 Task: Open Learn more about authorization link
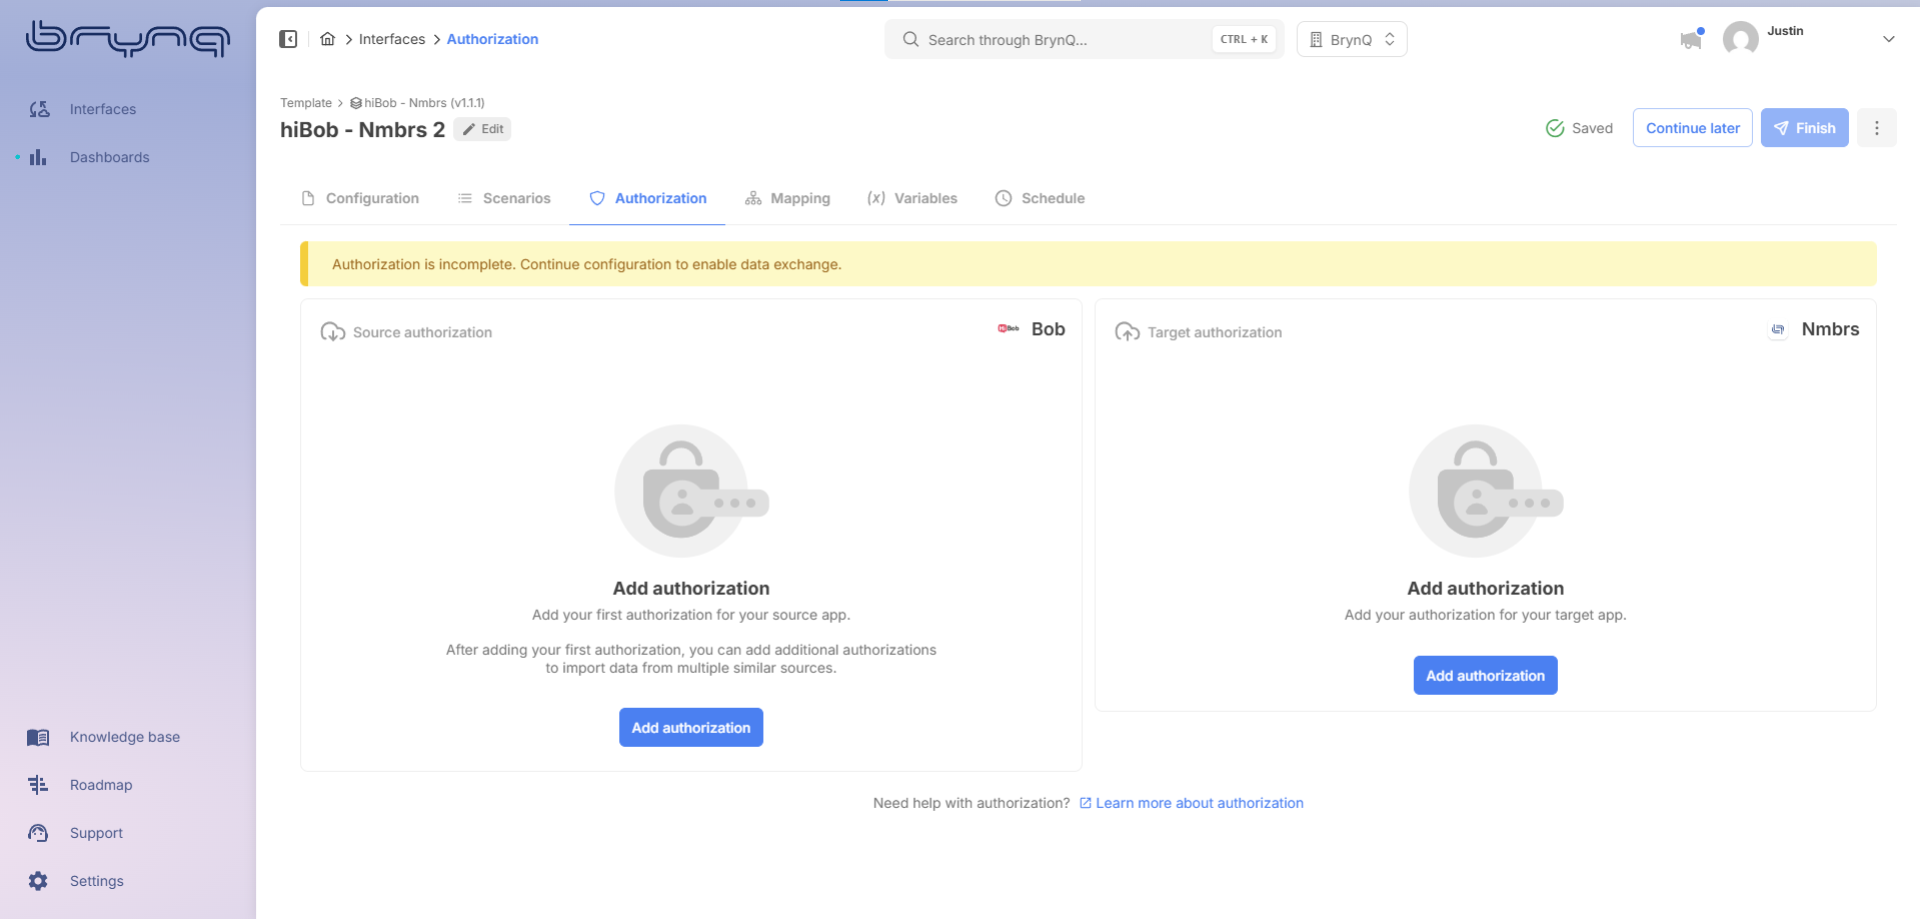click(1191, 803)
